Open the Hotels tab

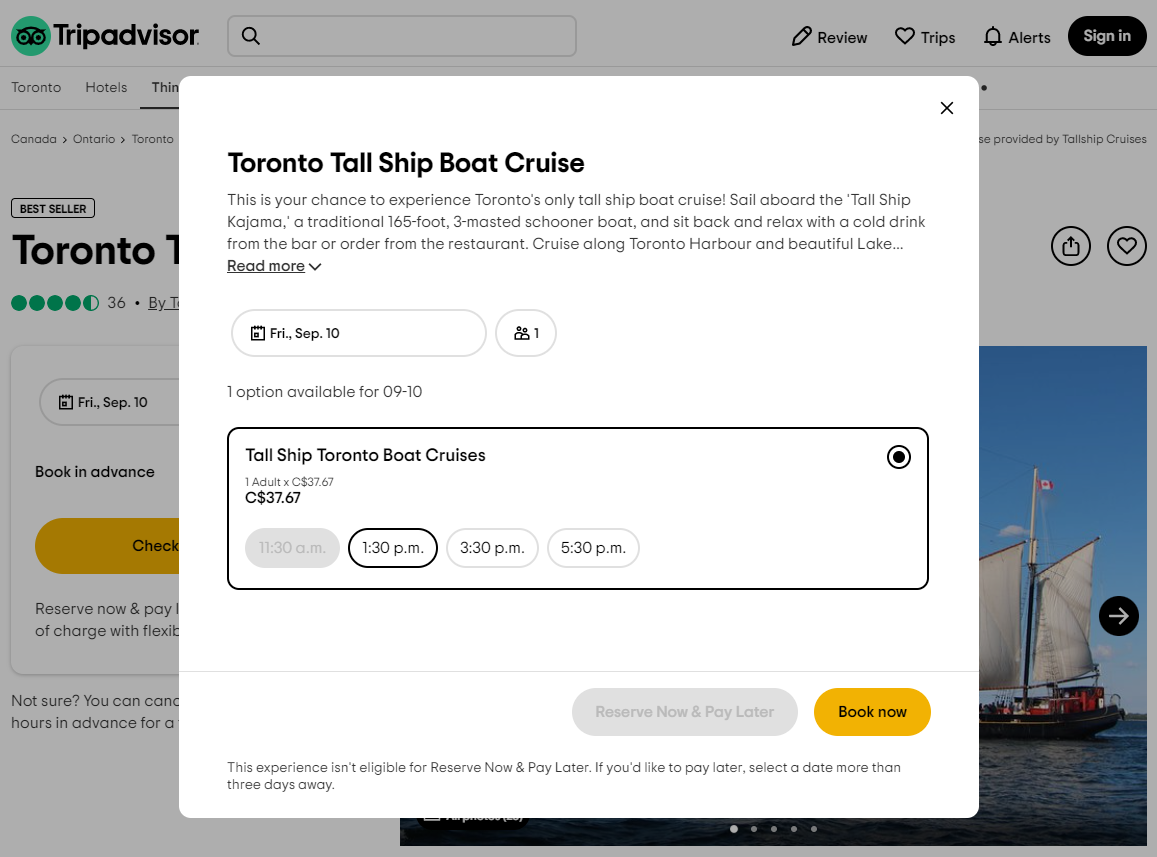click(106, 87)
